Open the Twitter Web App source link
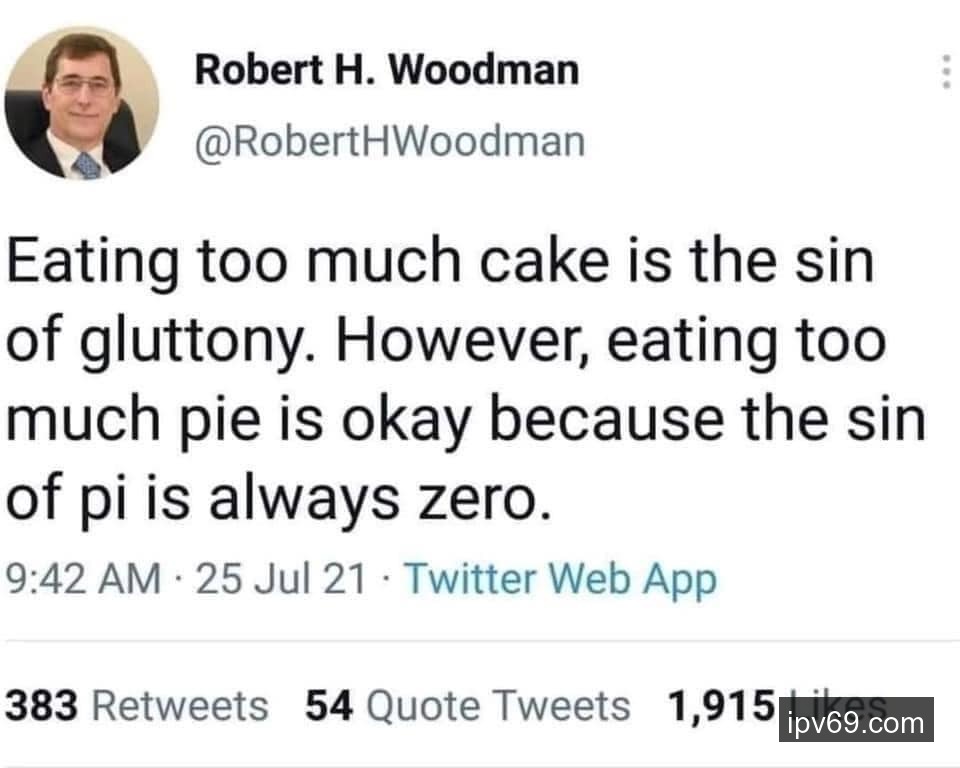This screenshot has width=960, height=768. pyautogui.click(x=559, y=579)
